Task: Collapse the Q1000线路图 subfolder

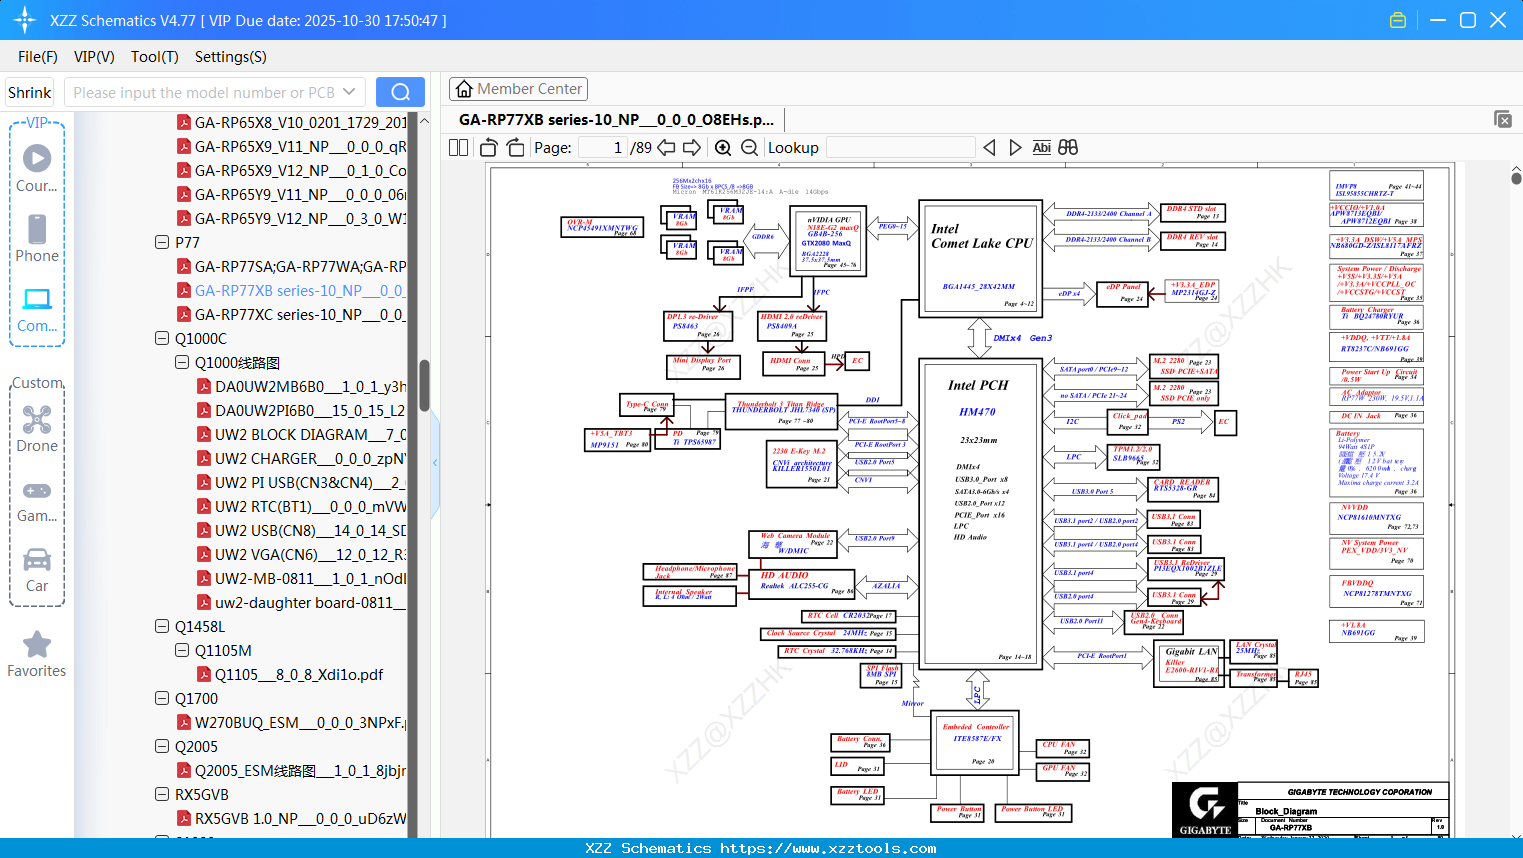Action: [182, 362]
